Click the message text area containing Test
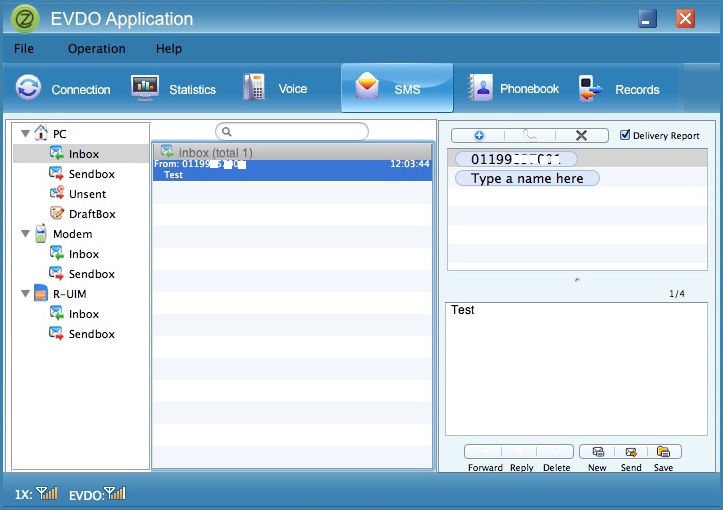This screenshot has height=510, width=723. tap(576, 368)
